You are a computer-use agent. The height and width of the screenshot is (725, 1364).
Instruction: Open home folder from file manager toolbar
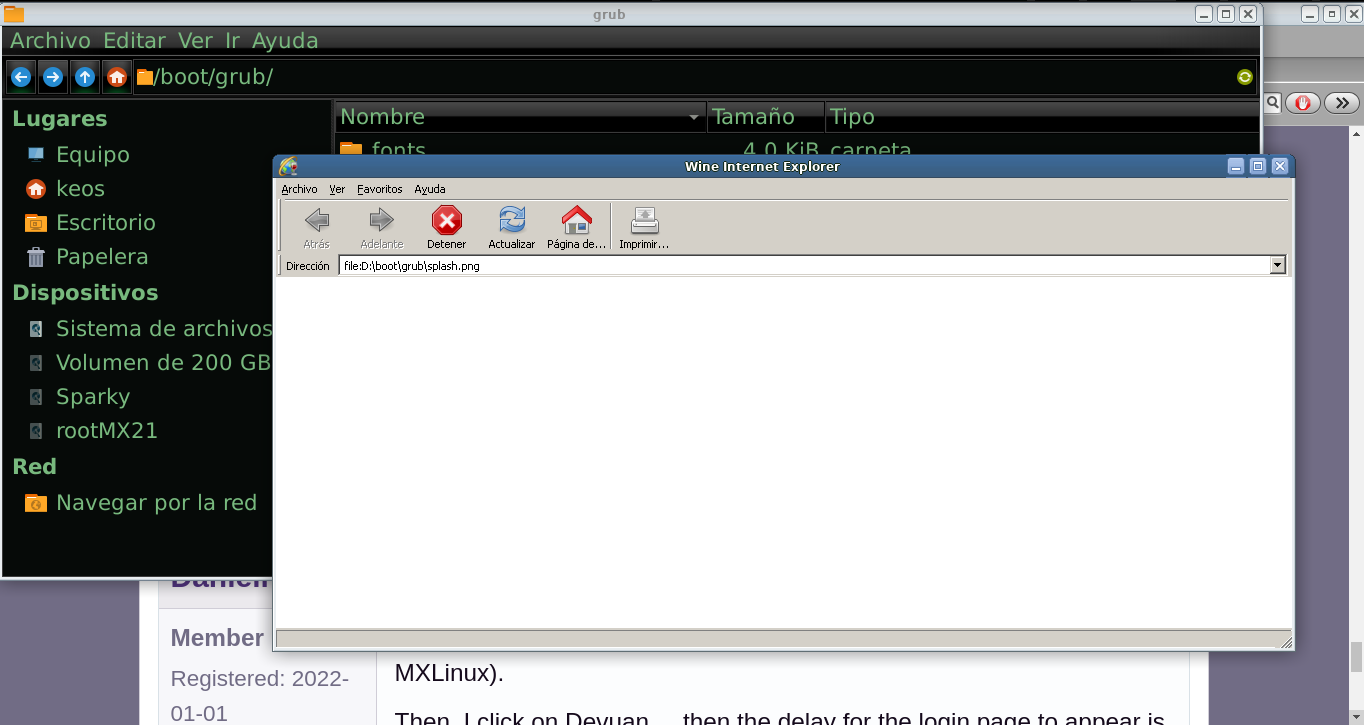tap(117, 77)
